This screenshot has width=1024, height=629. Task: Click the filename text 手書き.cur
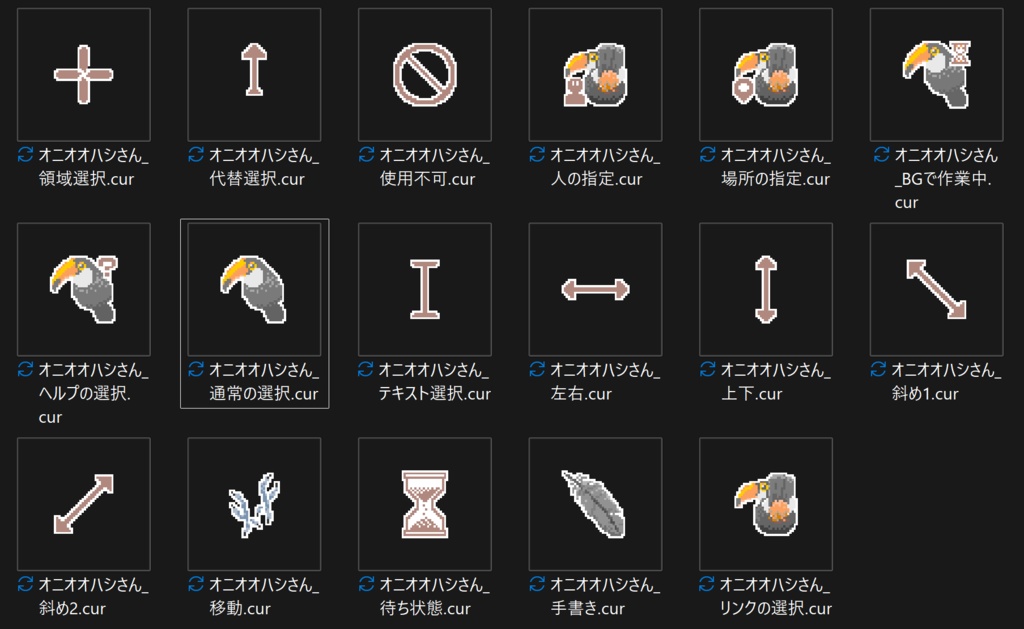coord(588,608)
